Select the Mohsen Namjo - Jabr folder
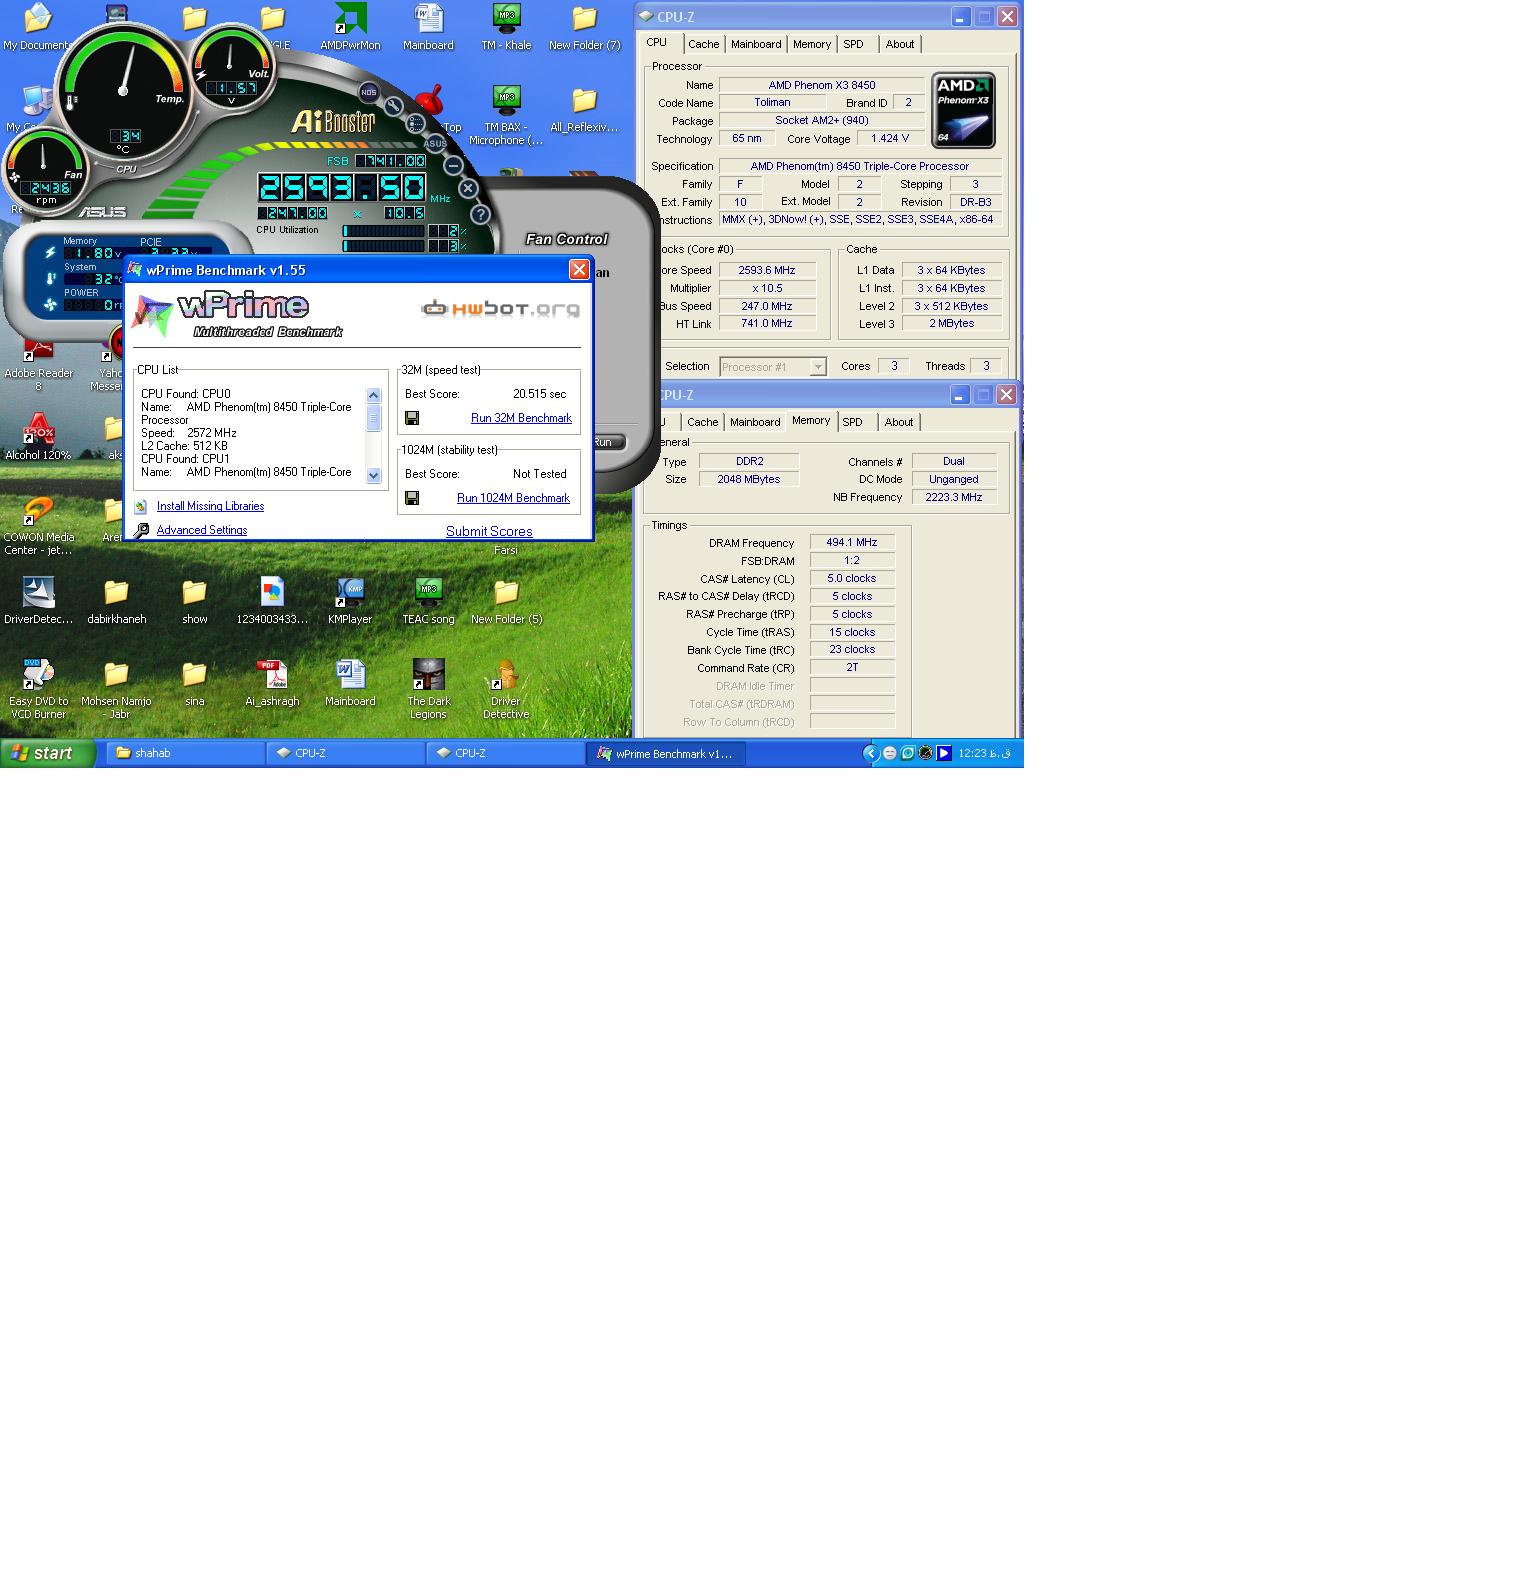1538x1572 pixels. click(x=116, y=690)
